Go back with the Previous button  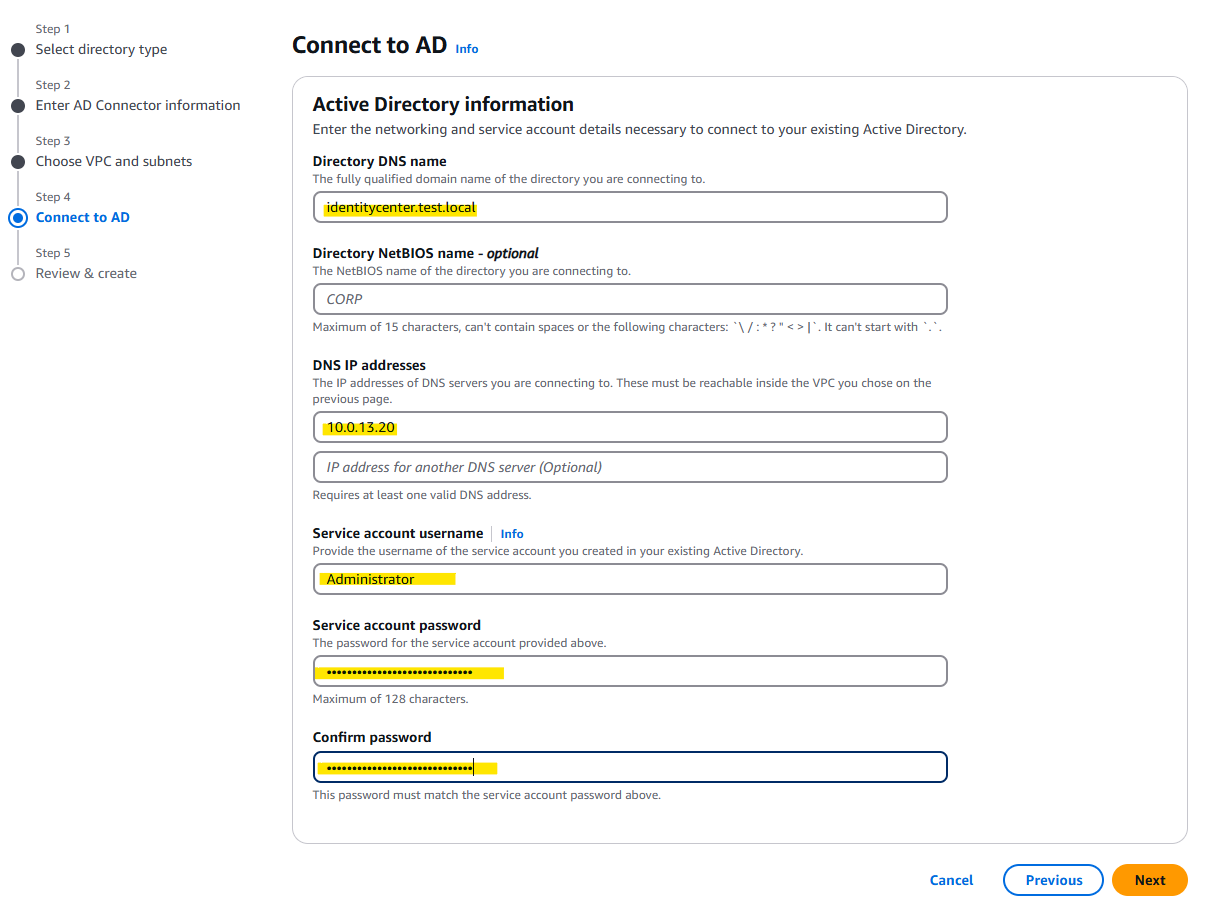pyautogui.click(x=1053, y=880)
